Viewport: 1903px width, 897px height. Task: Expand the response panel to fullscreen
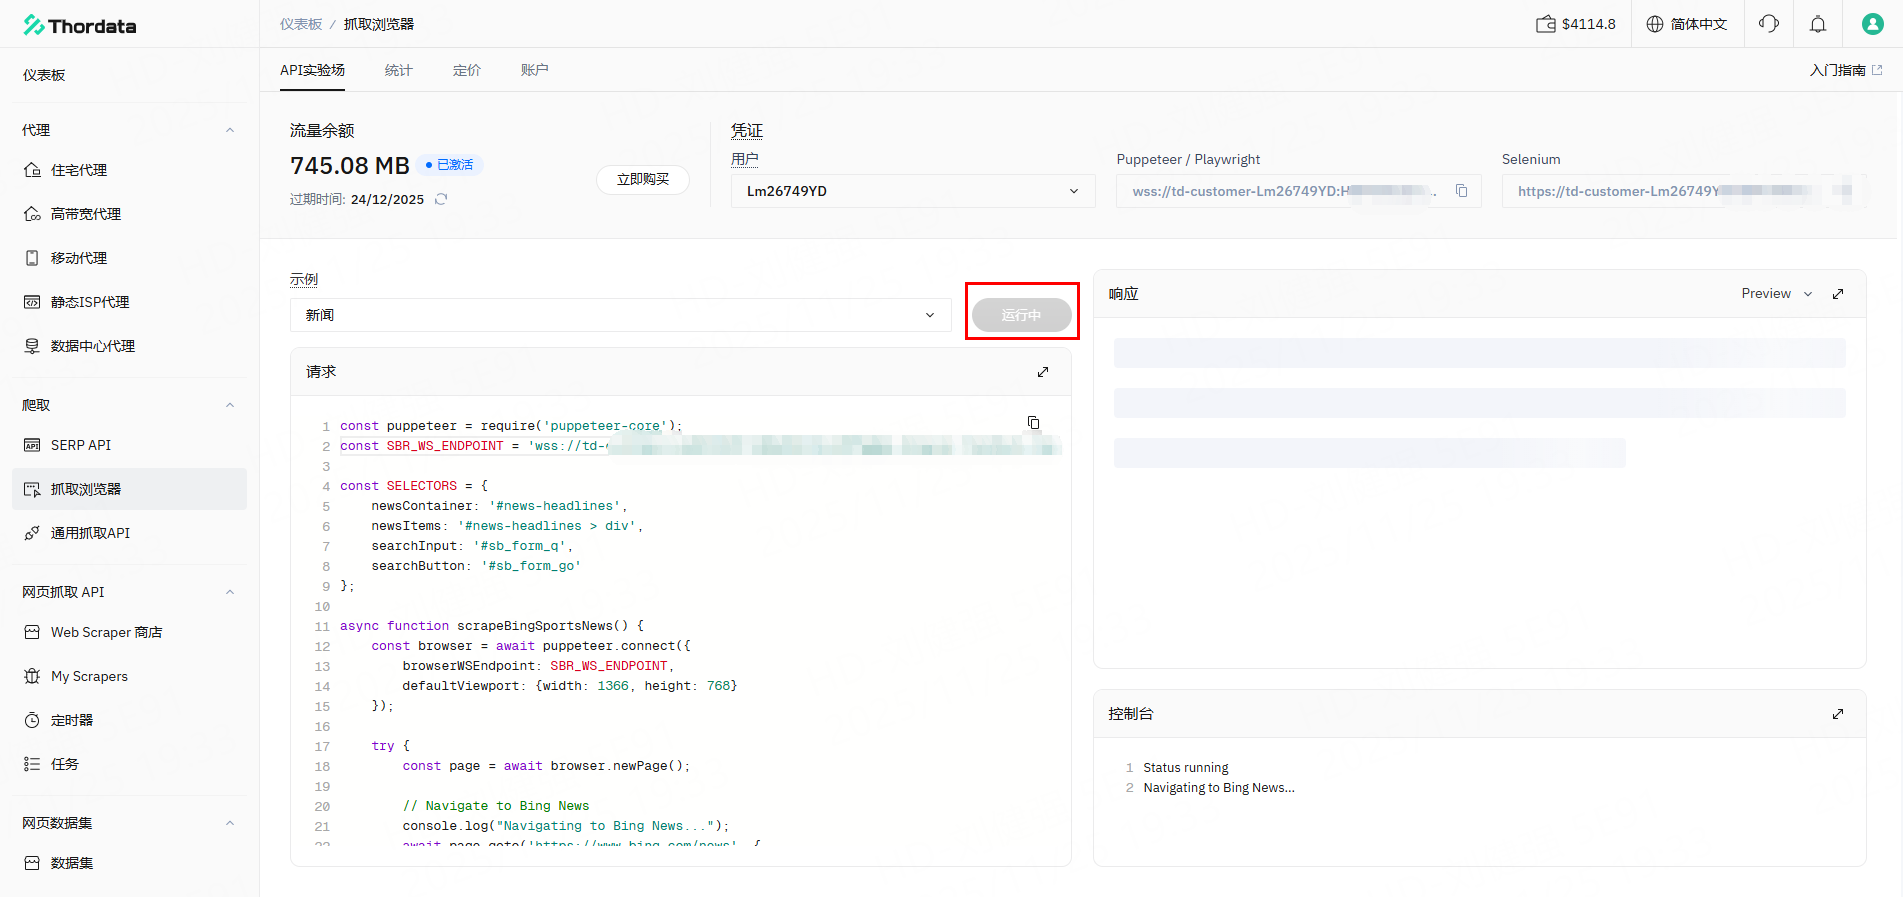tap(1838, 294)
